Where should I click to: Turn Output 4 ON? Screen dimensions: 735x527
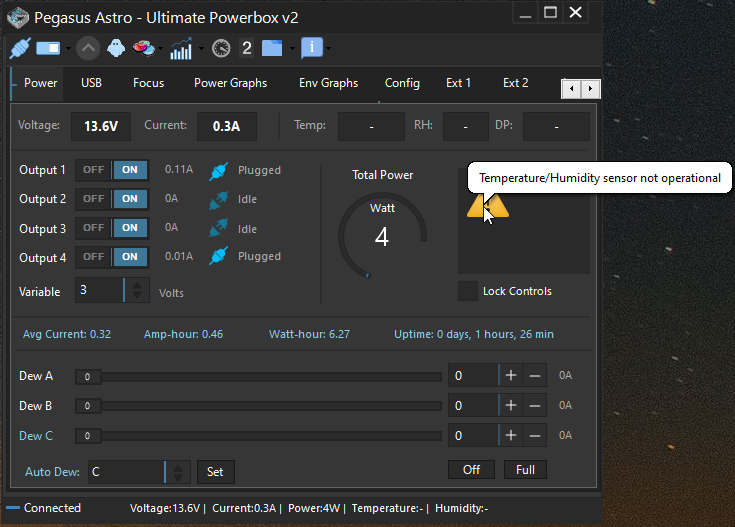130,257
